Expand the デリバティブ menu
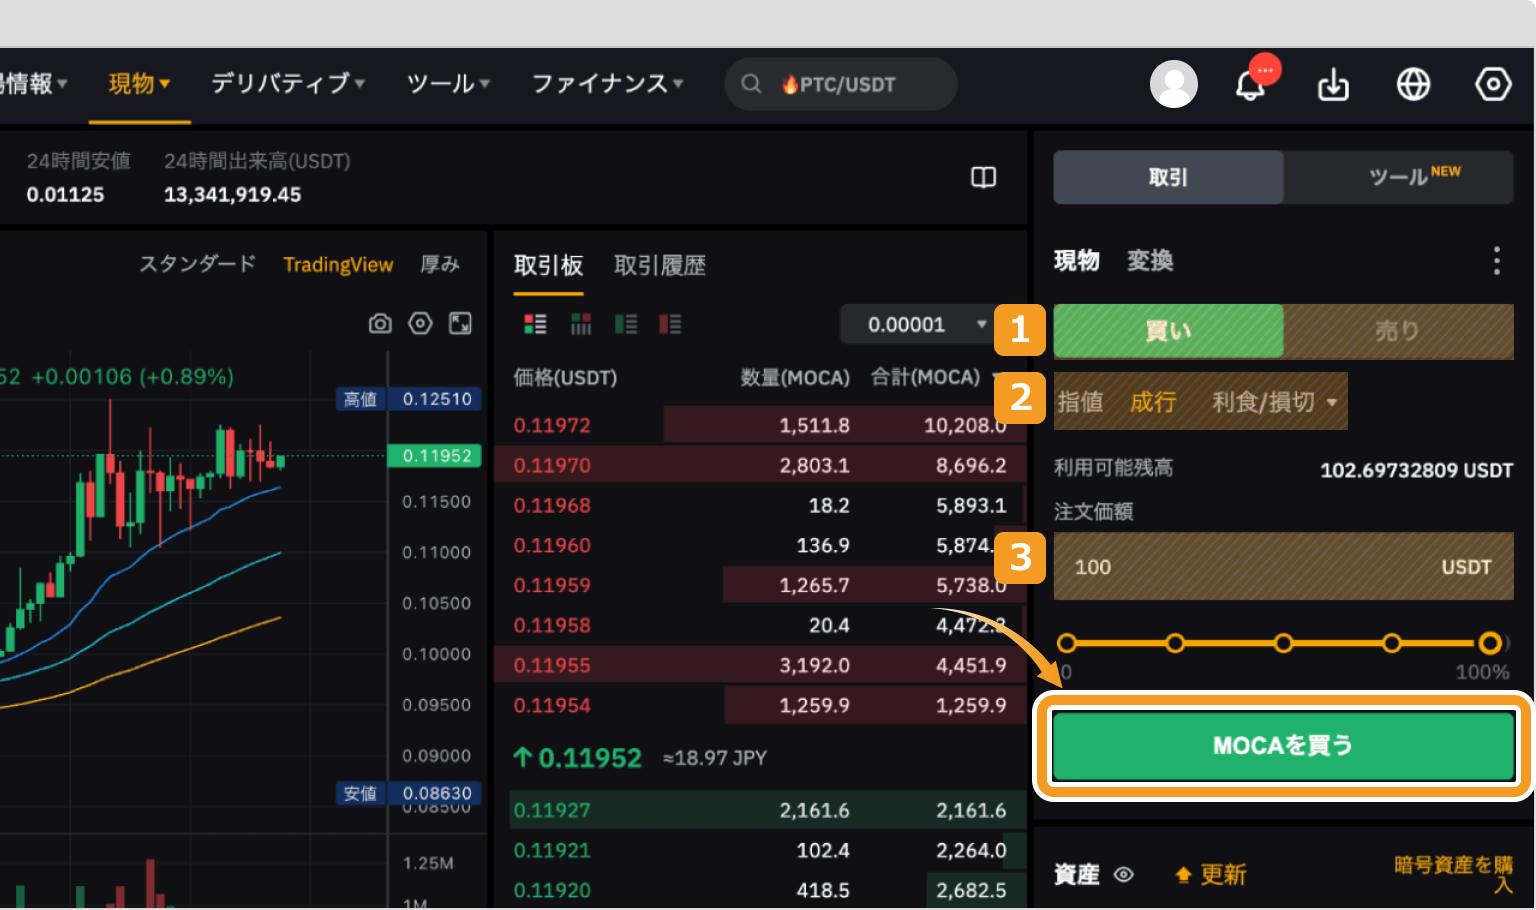 (x=288, y=84)
